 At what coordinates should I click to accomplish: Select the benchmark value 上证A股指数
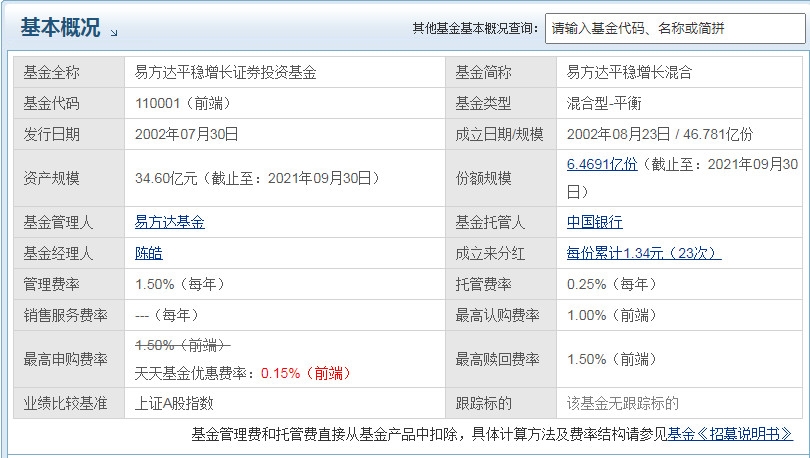coord(174,403)
